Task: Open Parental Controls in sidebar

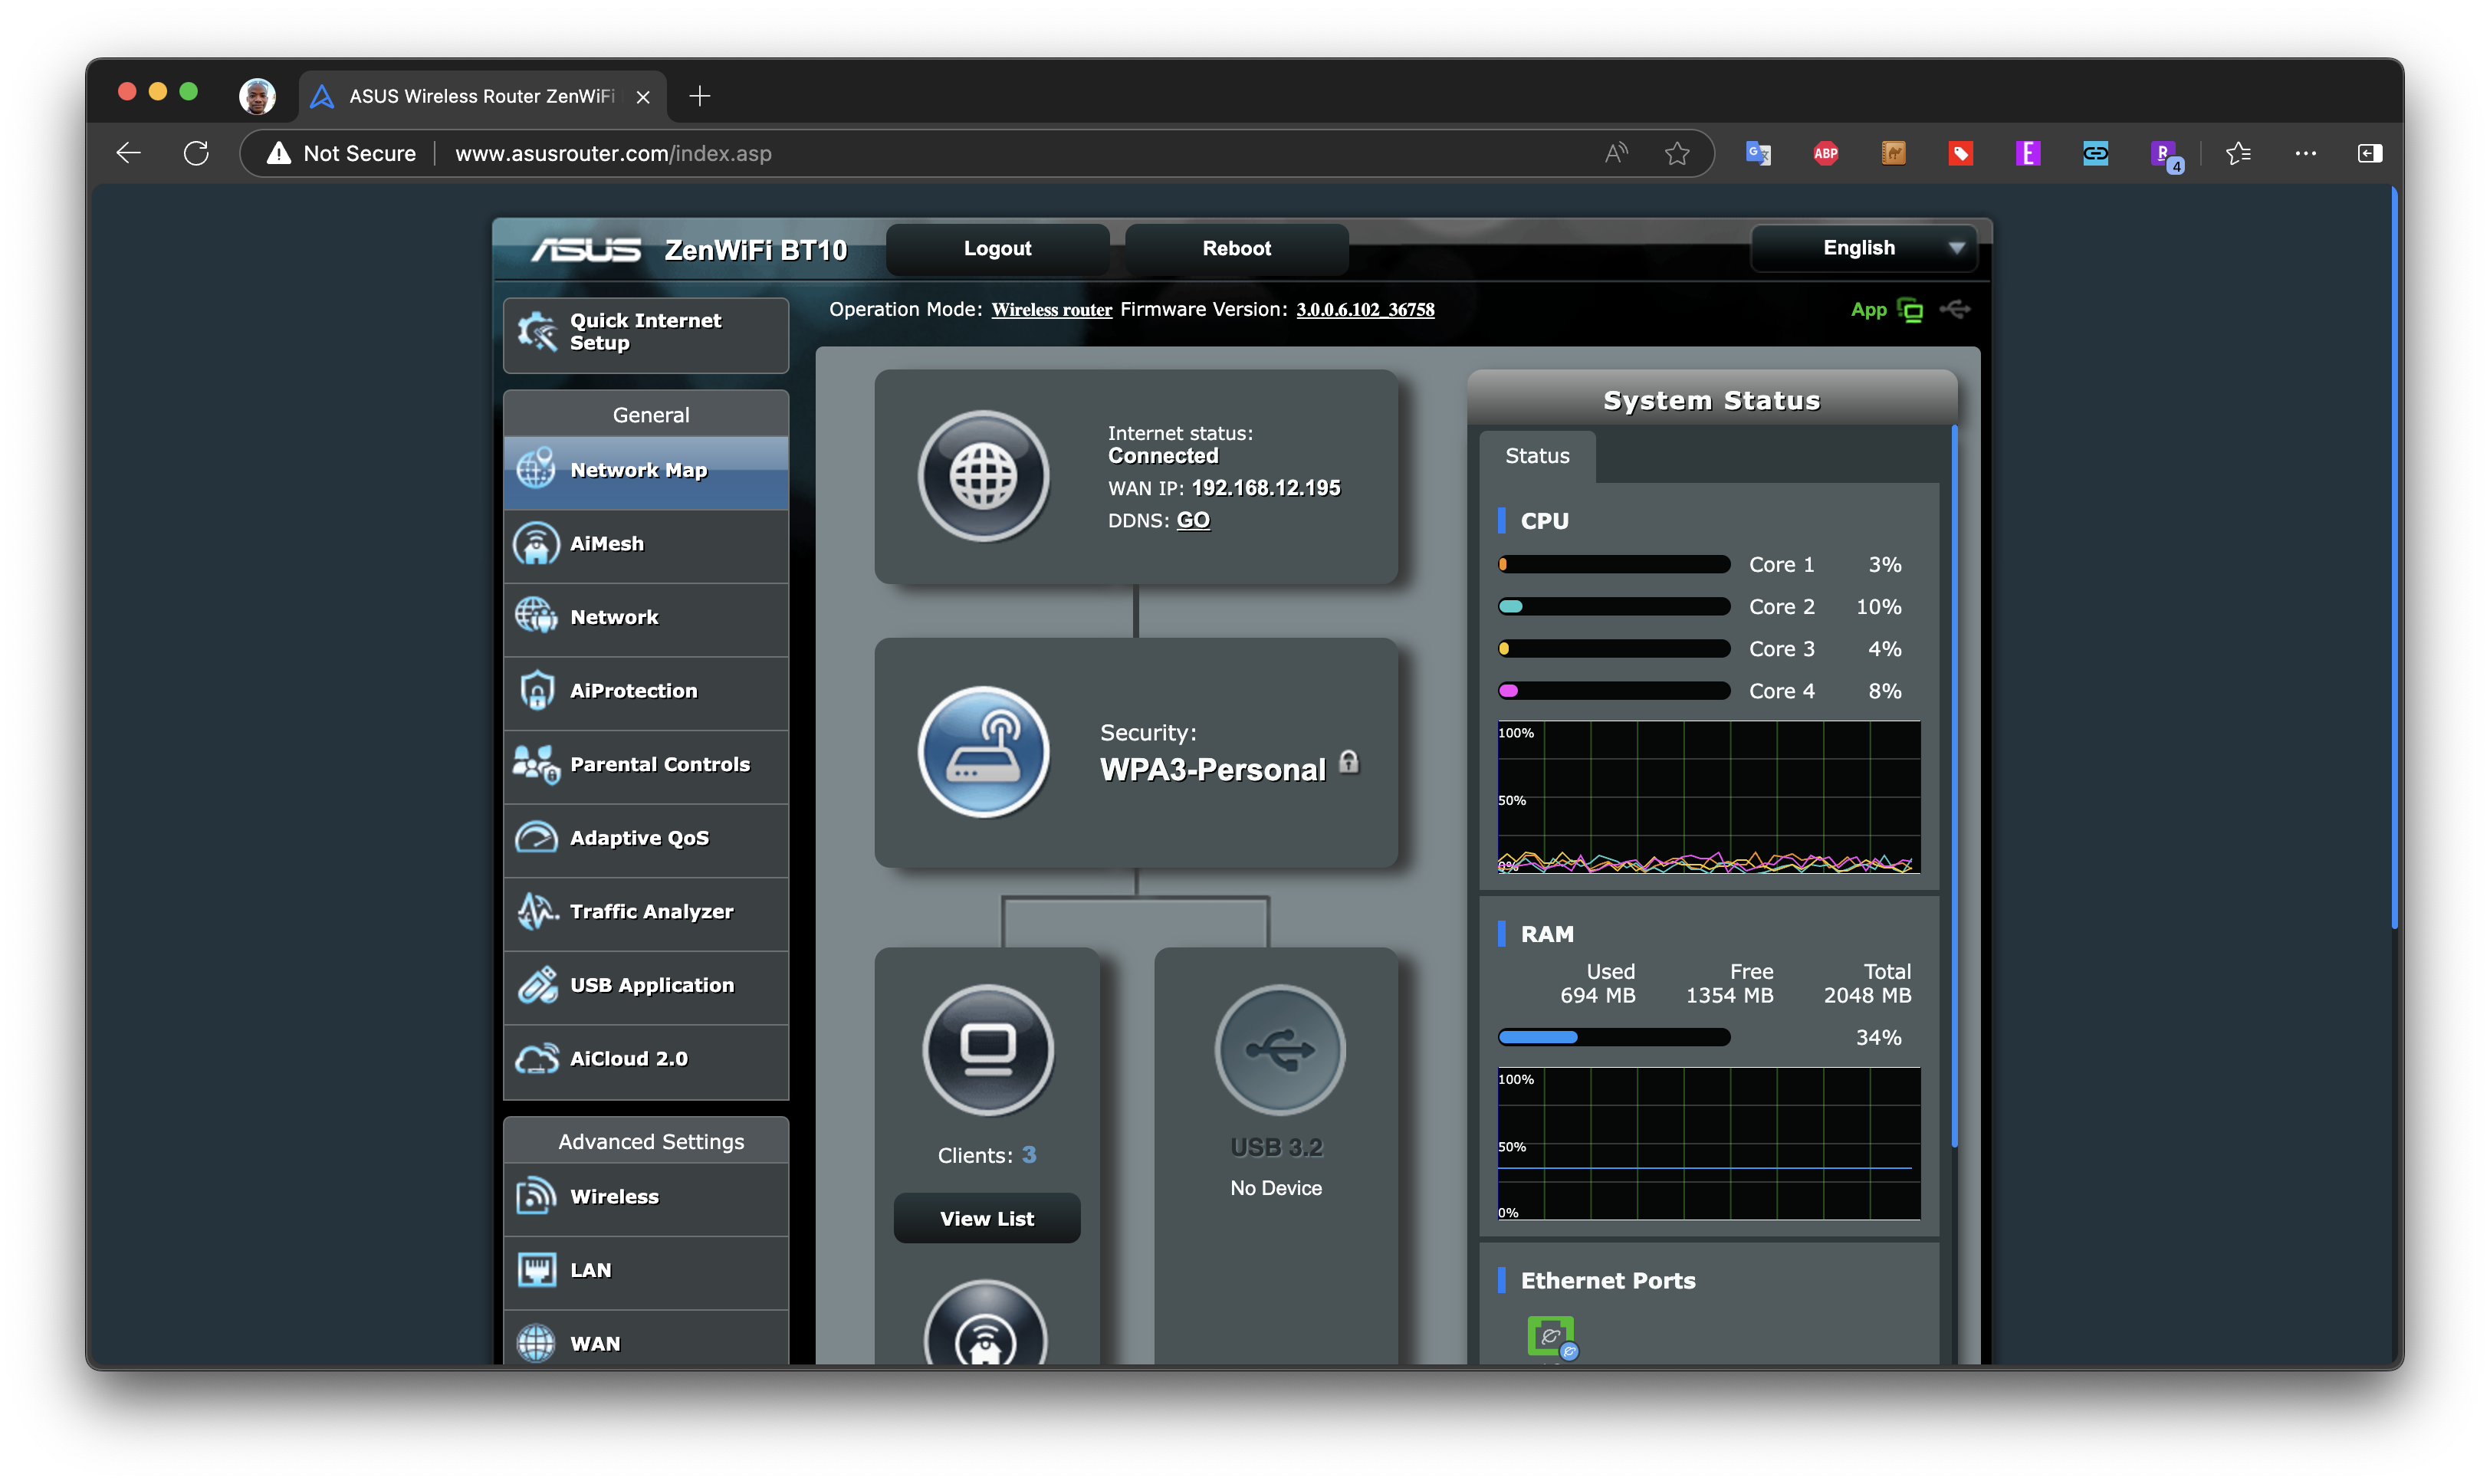Action: (x=646, y=766)
